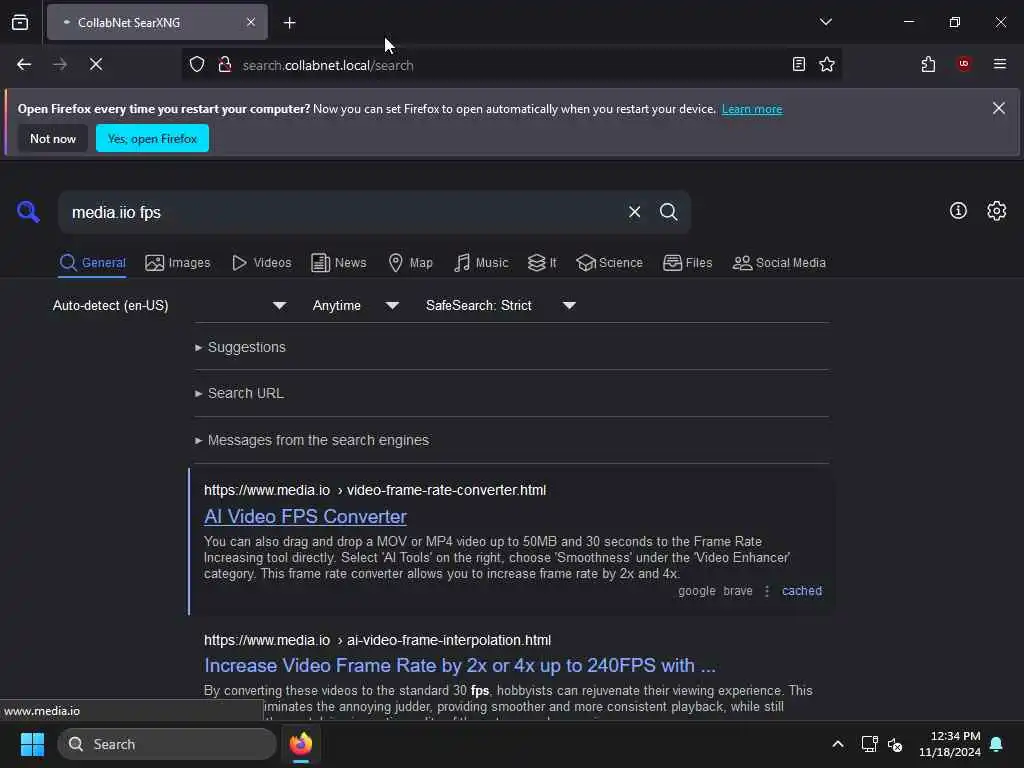Click Firefox taskbar icon
Viewport: 1024px width, 768px height.
click(x=300, y=744)
